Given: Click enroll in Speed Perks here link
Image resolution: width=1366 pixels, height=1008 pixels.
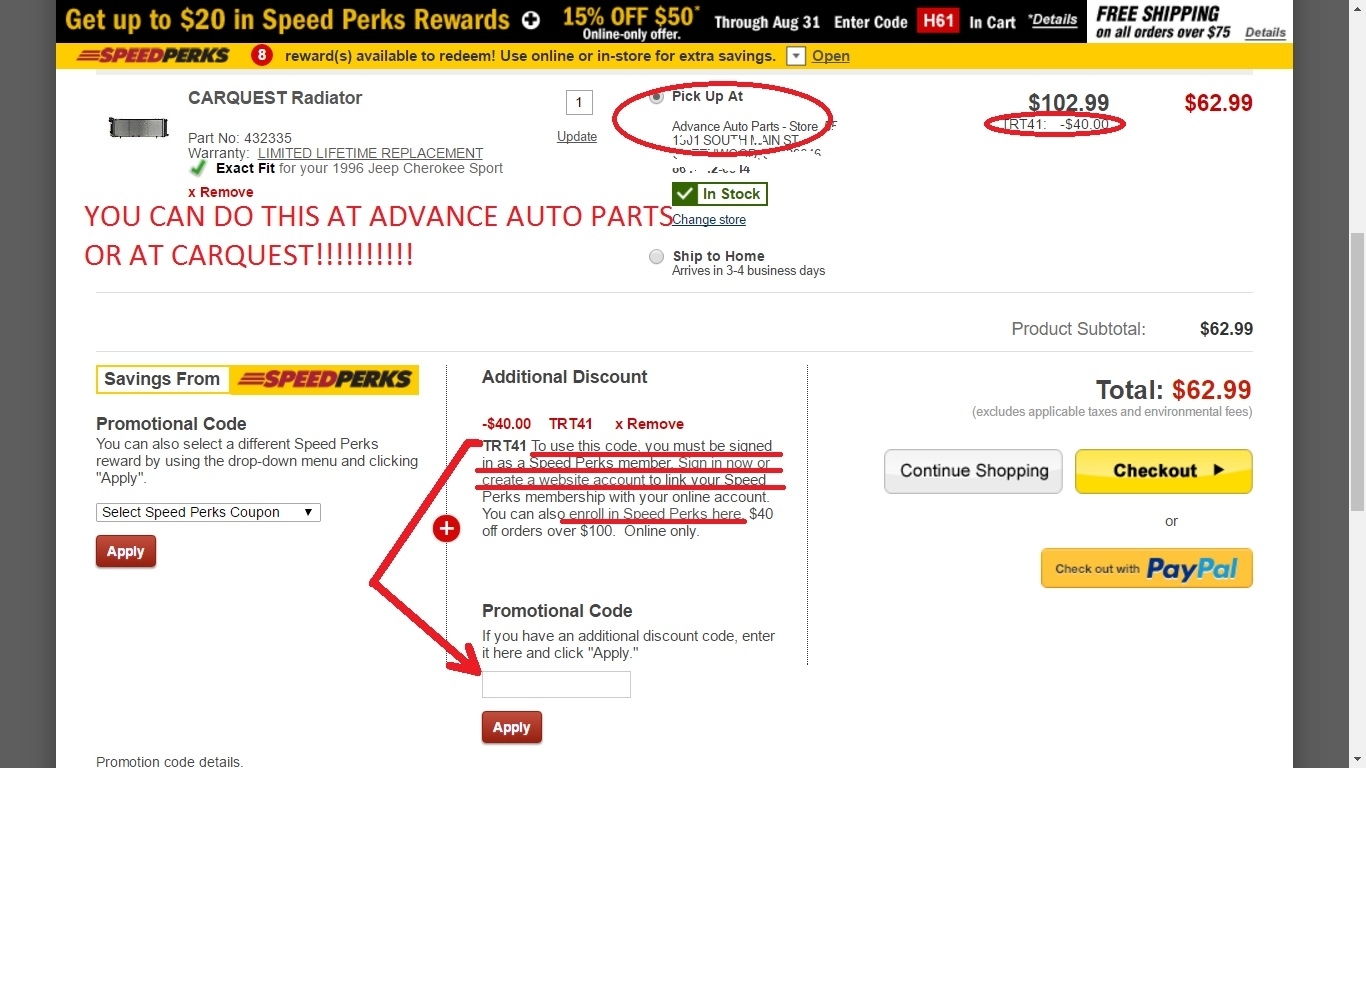Looking at the screenshot, I should (x=655, y=514).
